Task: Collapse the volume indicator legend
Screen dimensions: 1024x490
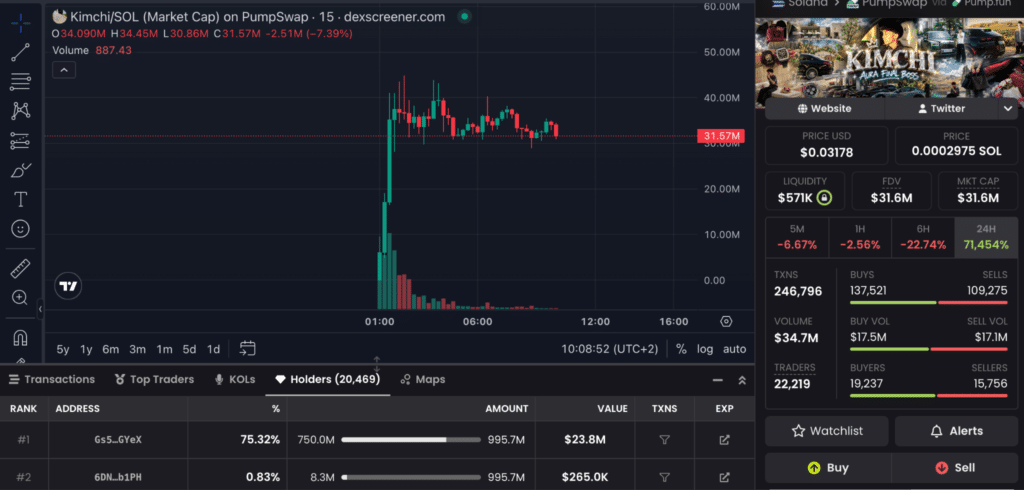Action: (x=64, y=70)
